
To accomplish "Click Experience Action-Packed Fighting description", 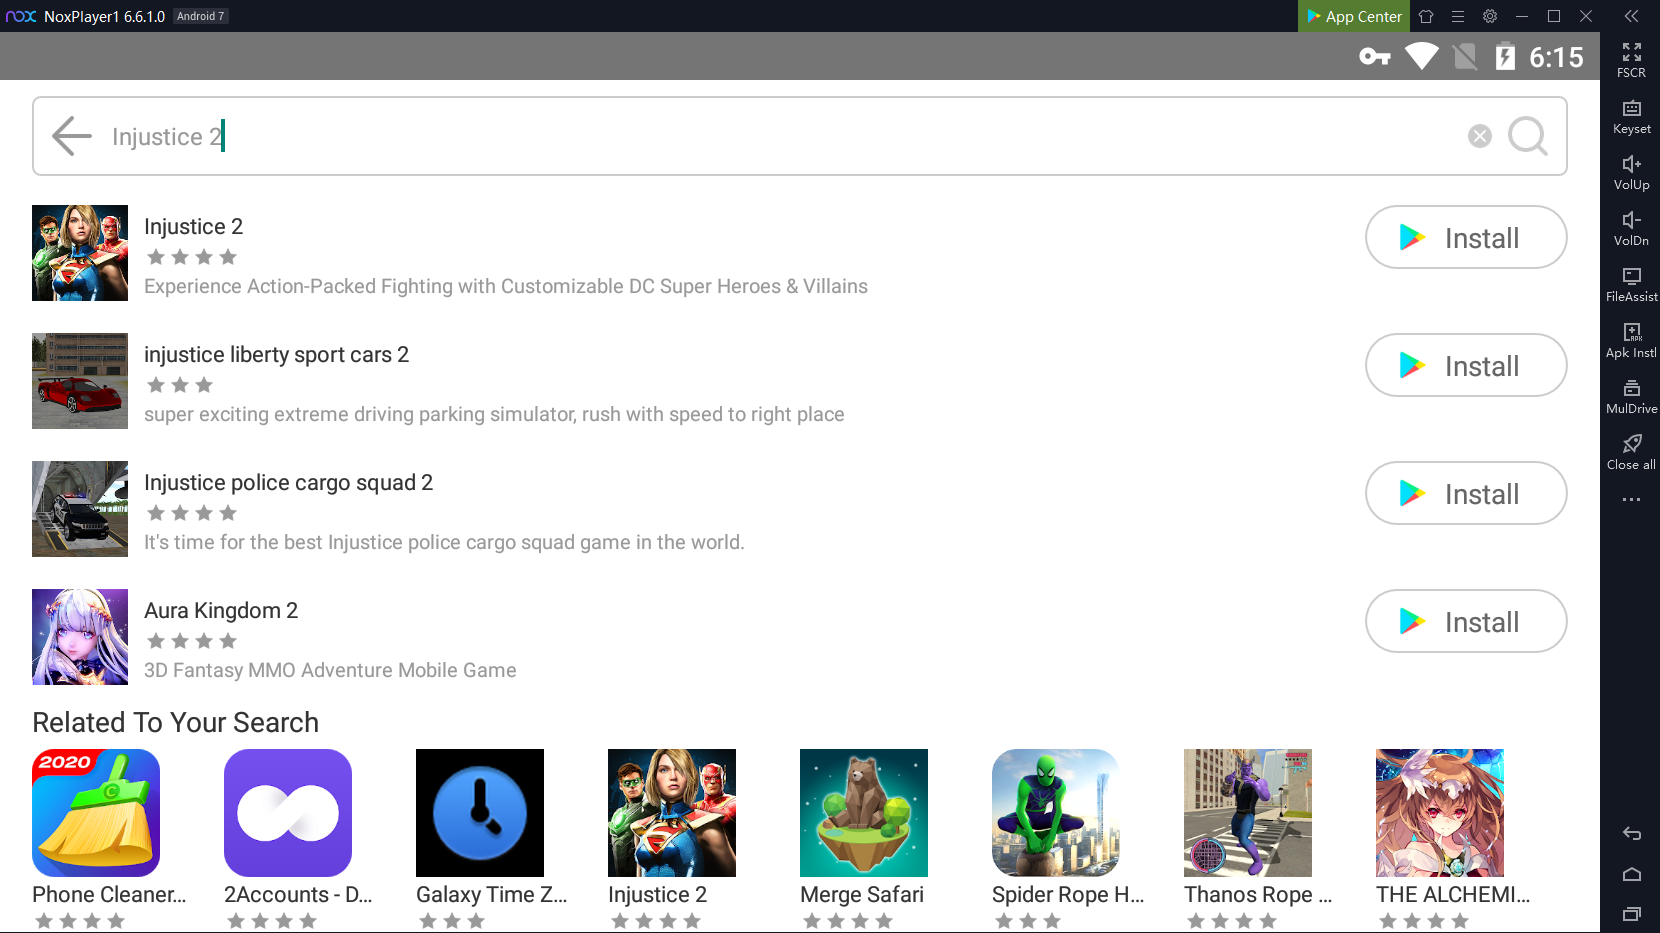I will point(506,287).
